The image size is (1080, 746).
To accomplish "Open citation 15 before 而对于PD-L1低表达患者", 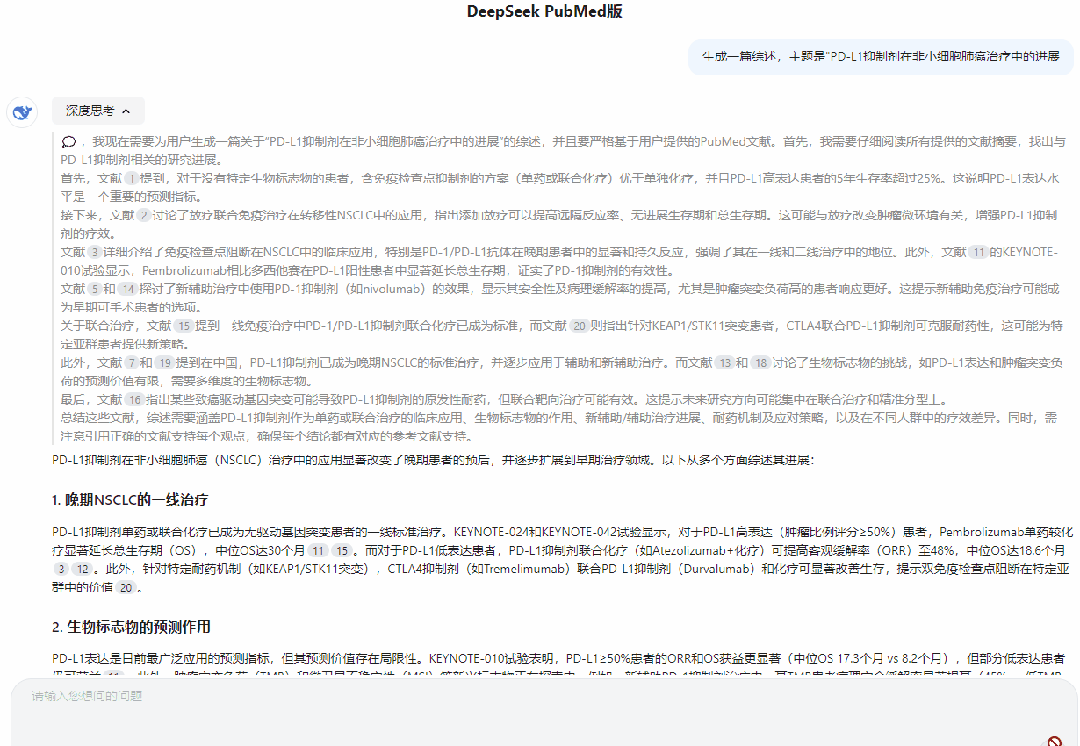I will point(342,550).
